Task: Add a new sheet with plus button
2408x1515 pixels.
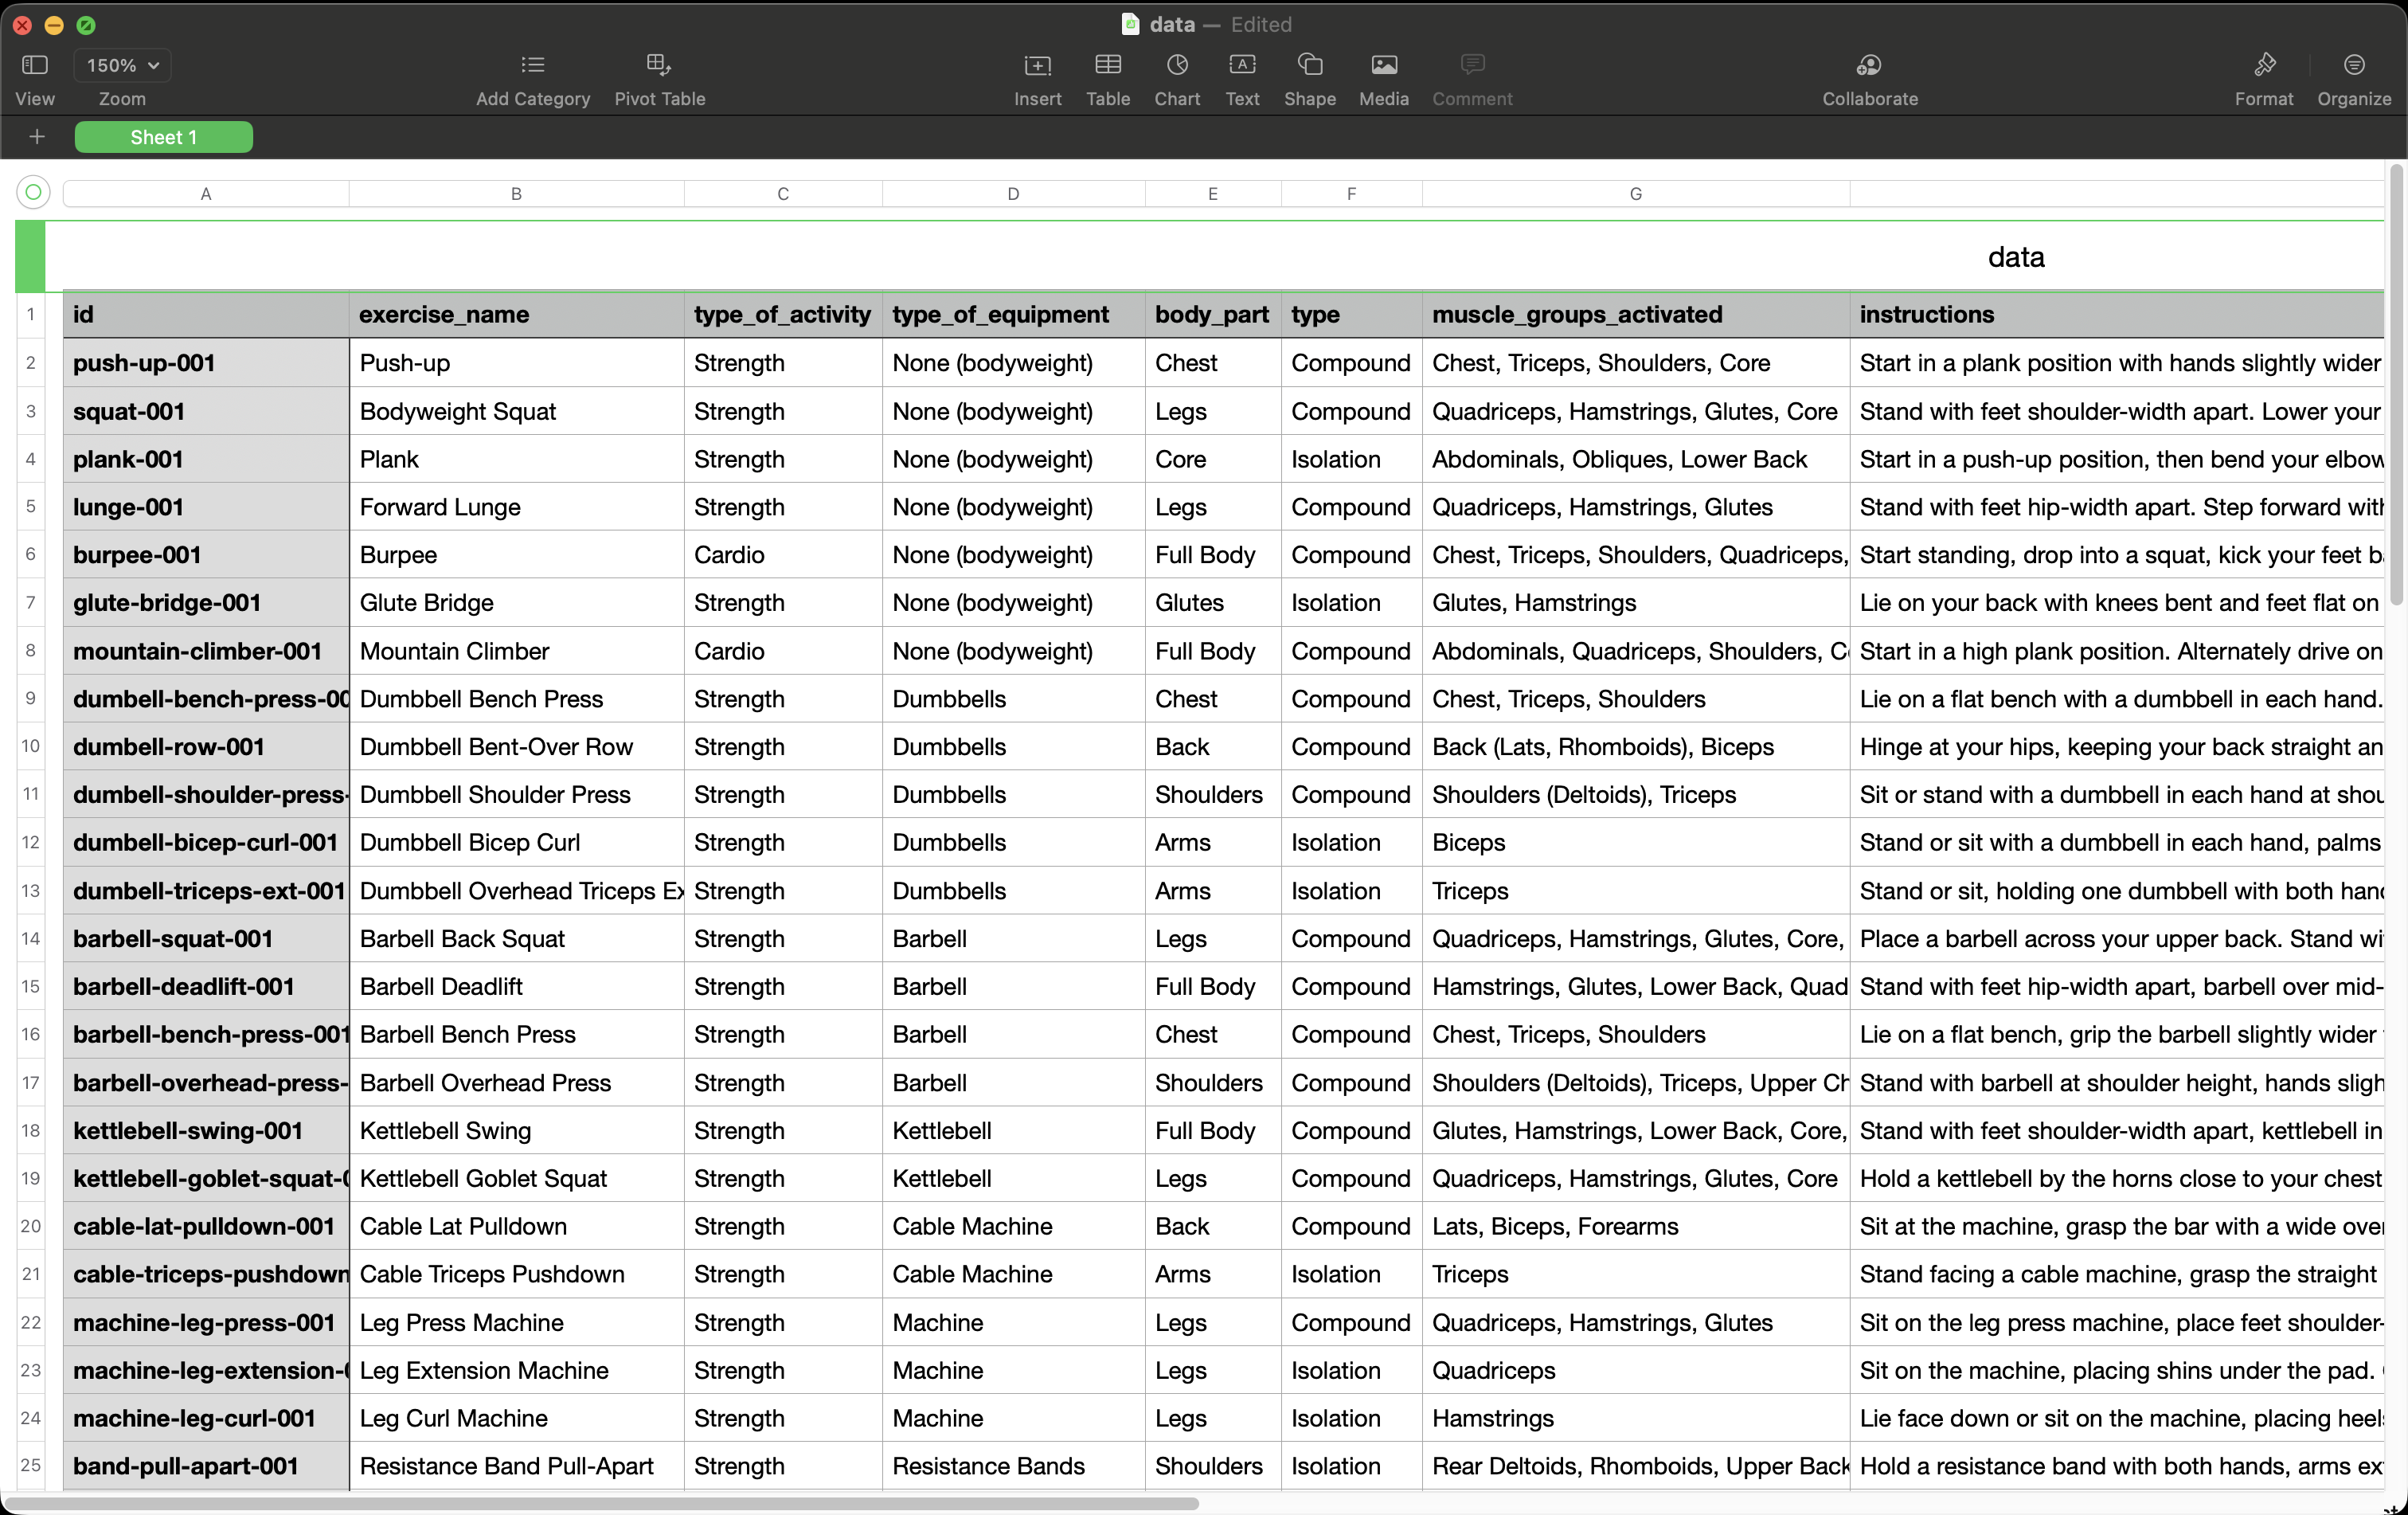Action: point(37,137)
